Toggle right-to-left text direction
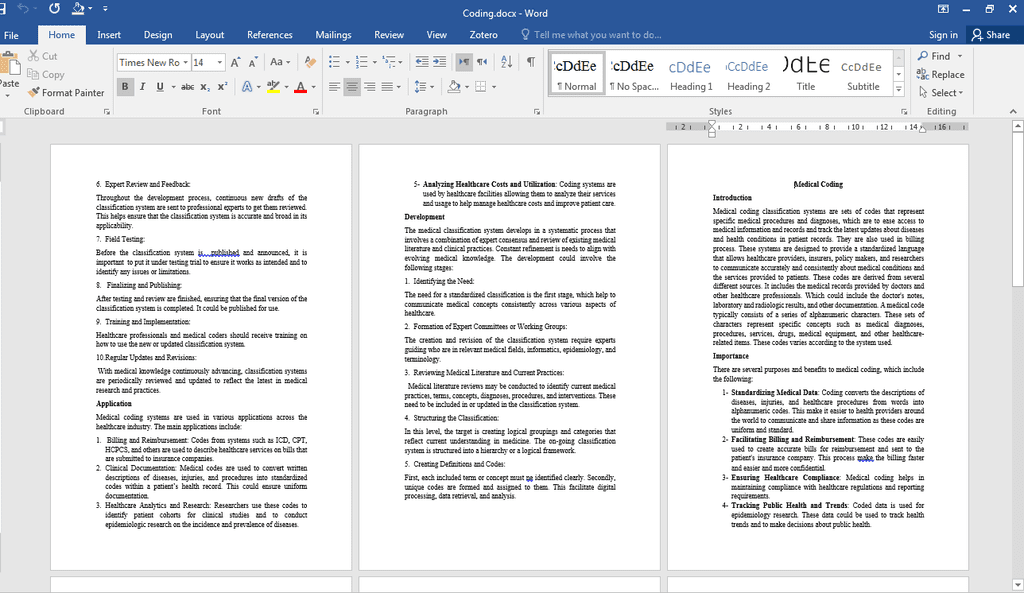This screenshot has height=593, width=1024. tap(482, 62)
